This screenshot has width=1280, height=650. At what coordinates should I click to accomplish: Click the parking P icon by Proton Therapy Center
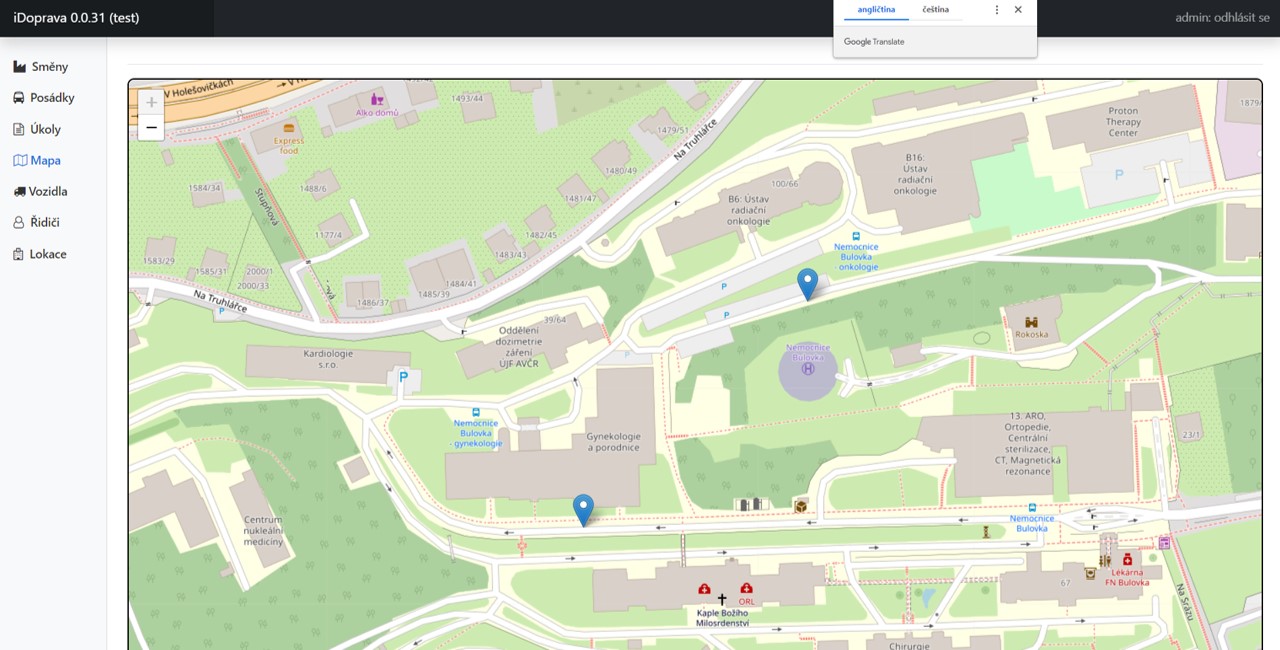[1119, 175]
